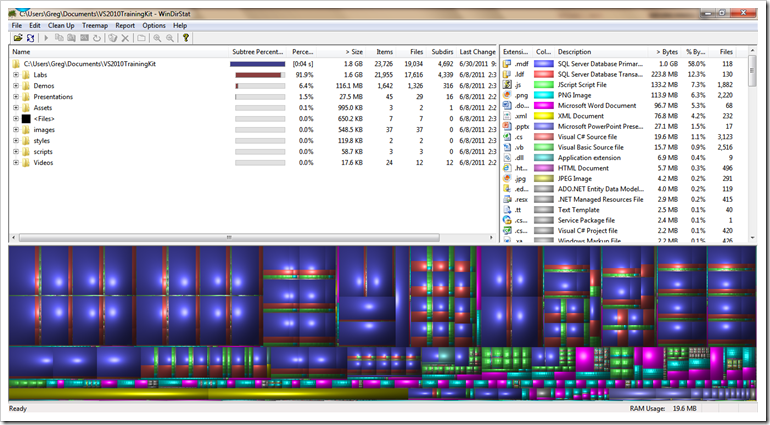770x425 pixels.
Task: Click the .resx file type icon
Action: pyautogui.click(x=507, y=199)
